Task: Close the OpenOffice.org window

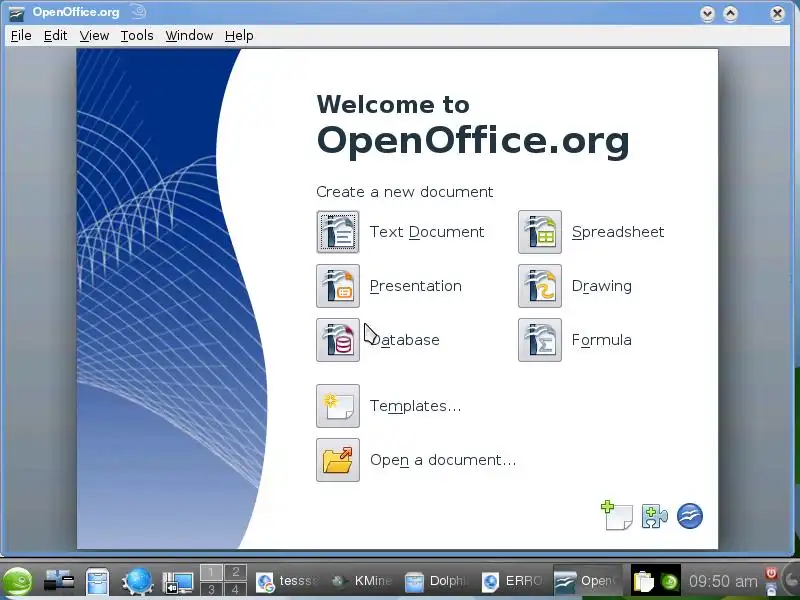Action: click(777, 13)
